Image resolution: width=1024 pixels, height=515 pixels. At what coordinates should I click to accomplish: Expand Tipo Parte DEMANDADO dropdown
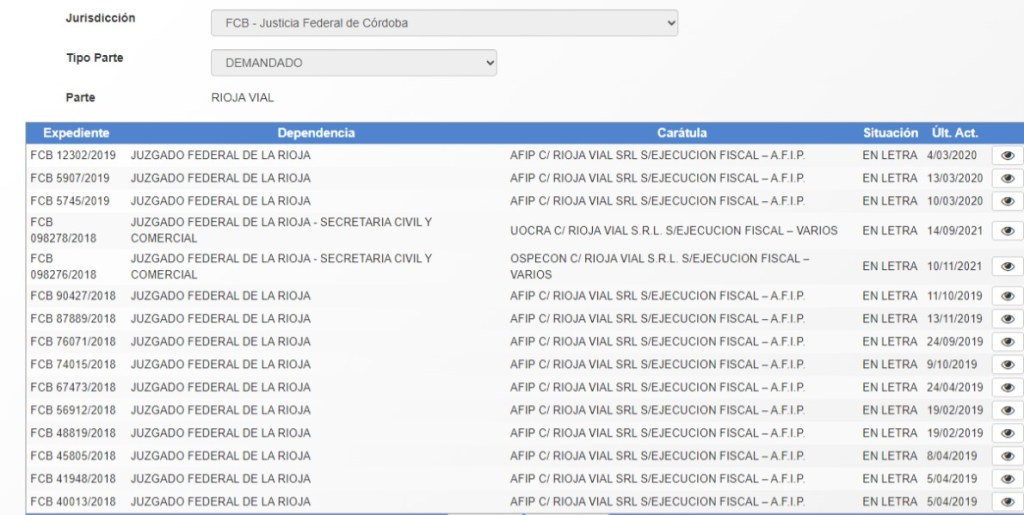point(353,63)
